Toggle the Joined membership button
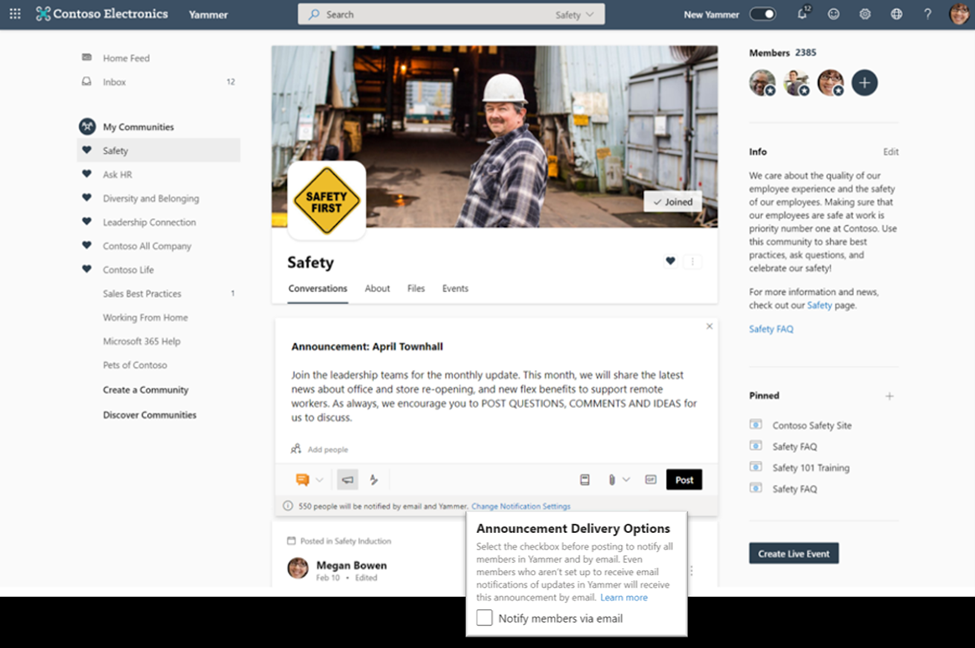975x648 pixels. coord(672,202)
